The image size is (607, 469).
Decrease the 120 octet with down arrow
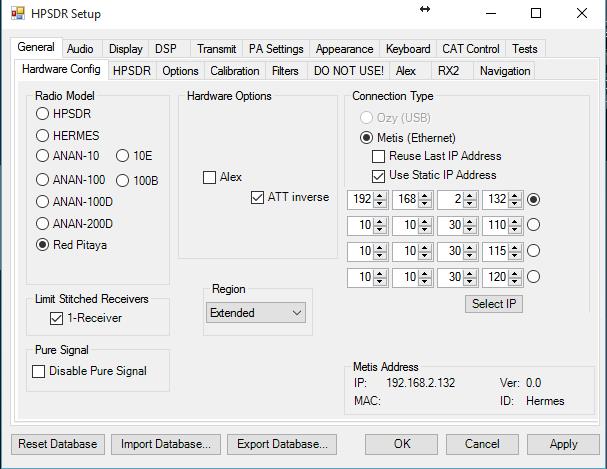[x=515, y=281]
